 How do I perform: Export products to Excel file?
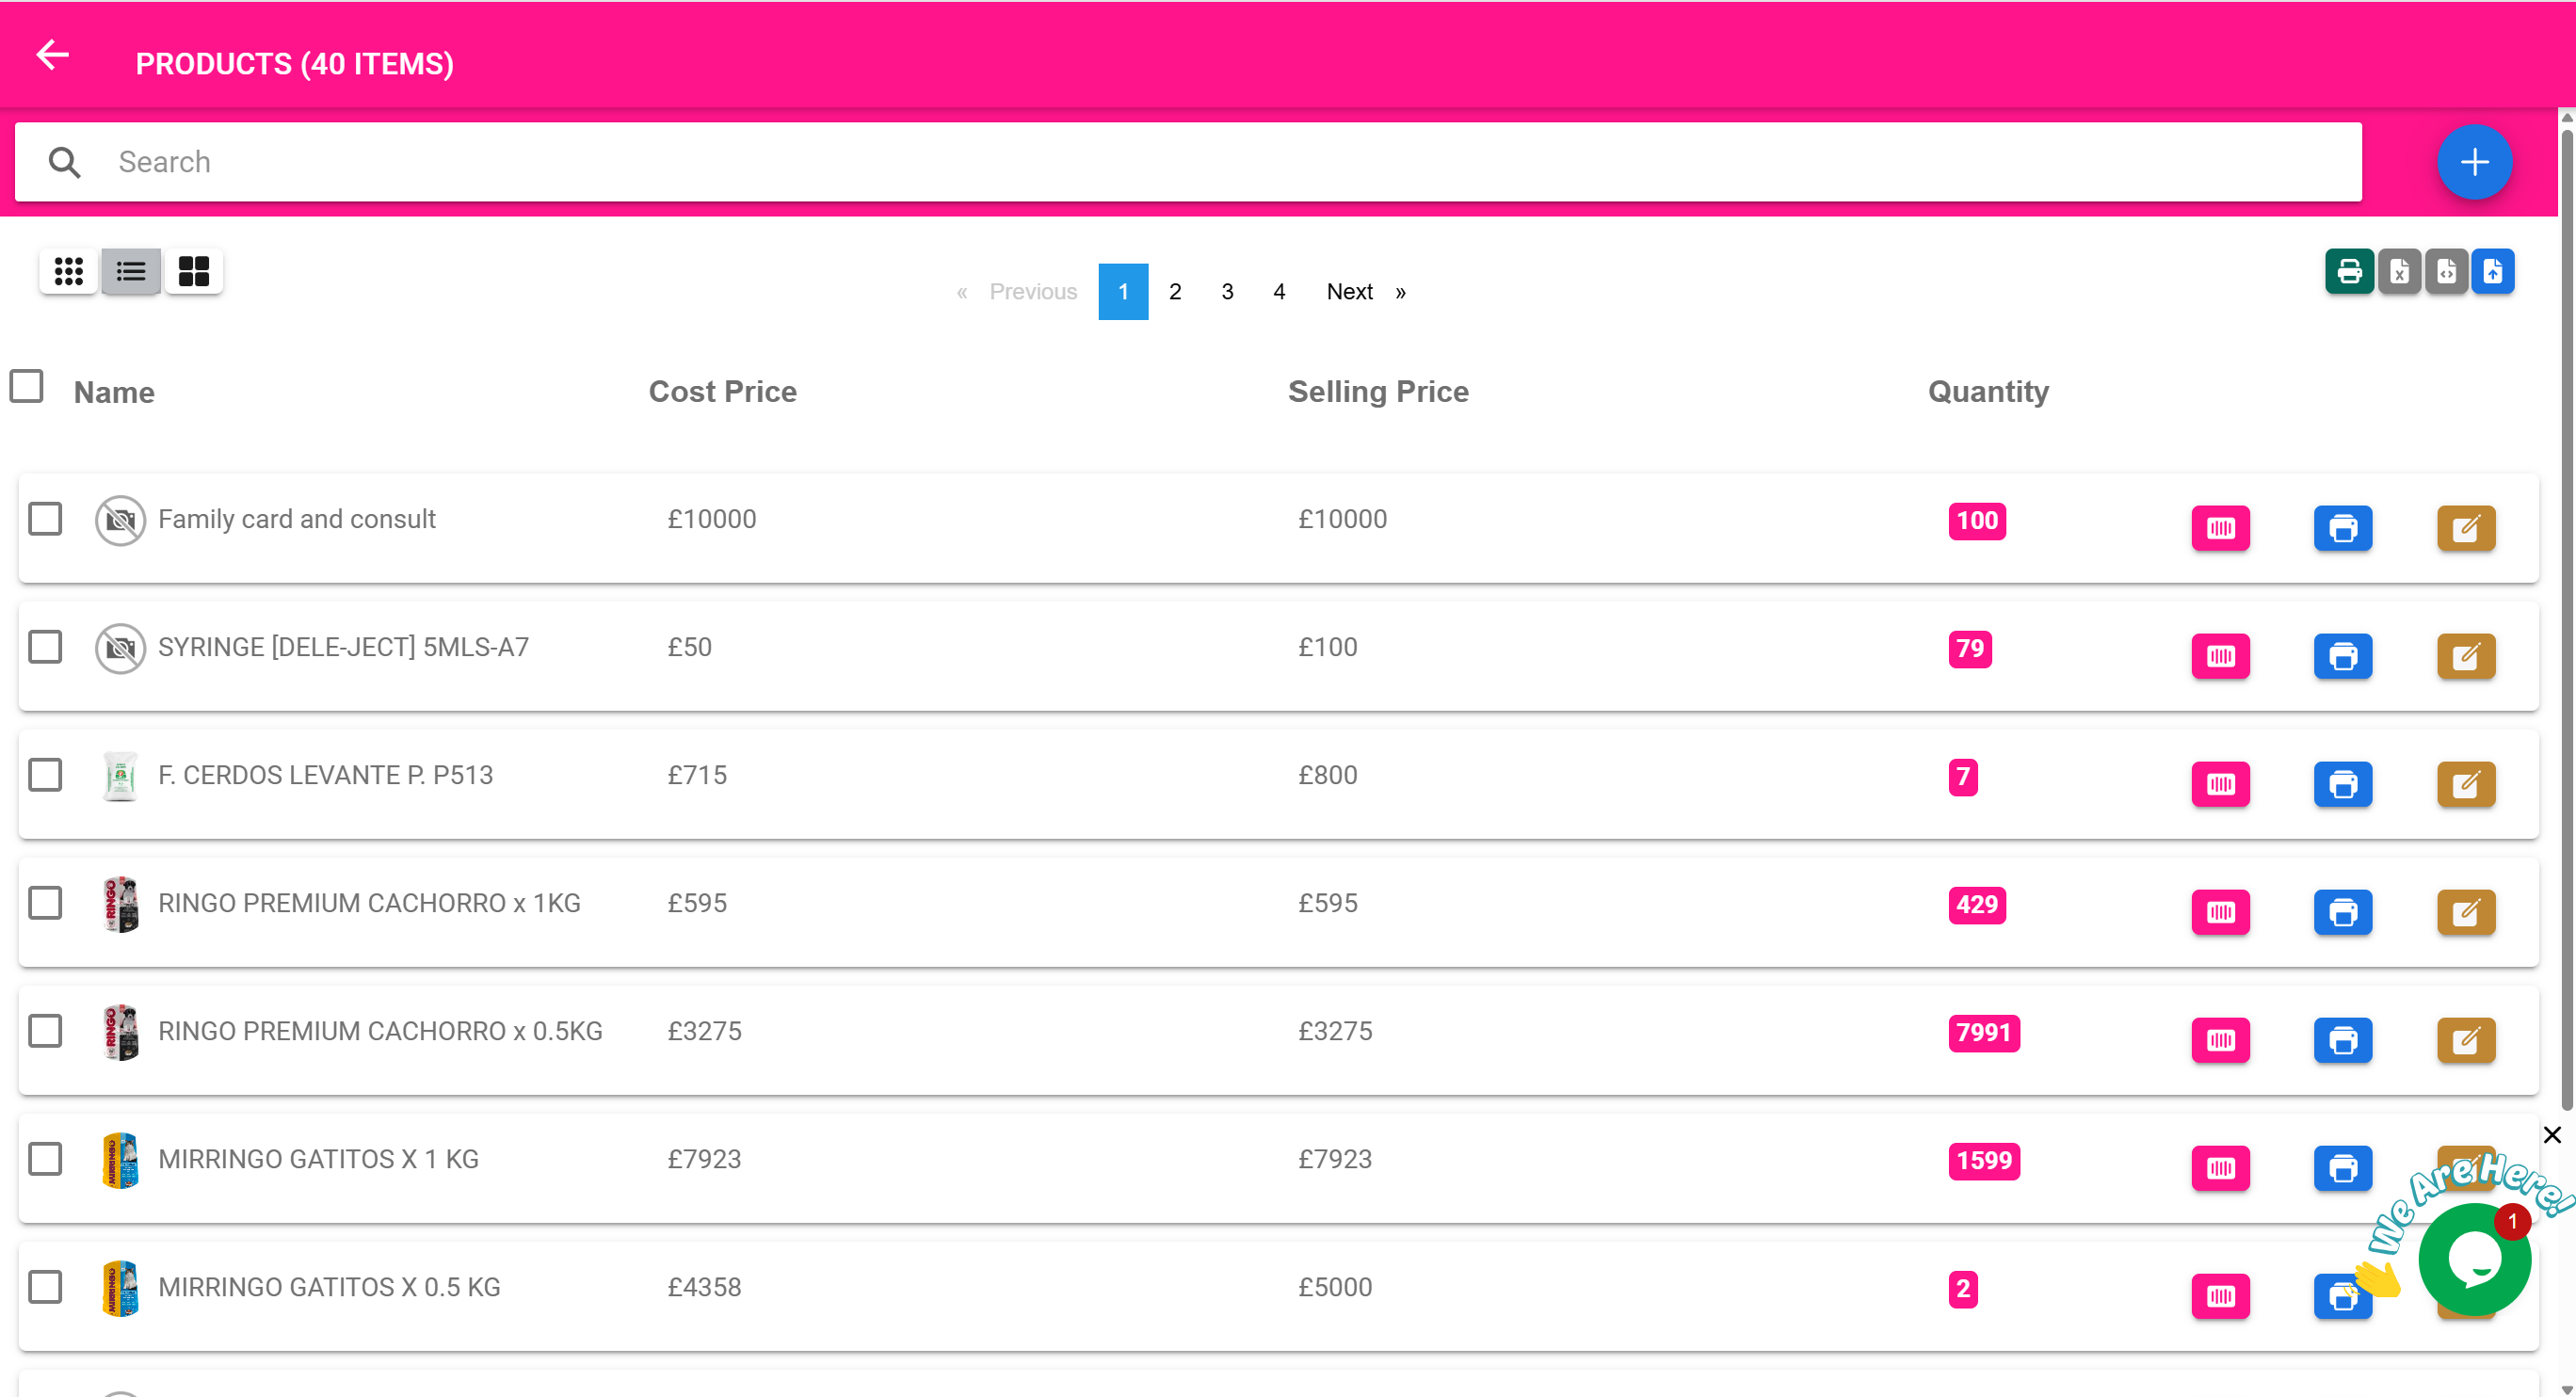click(x=2399, y=271)
